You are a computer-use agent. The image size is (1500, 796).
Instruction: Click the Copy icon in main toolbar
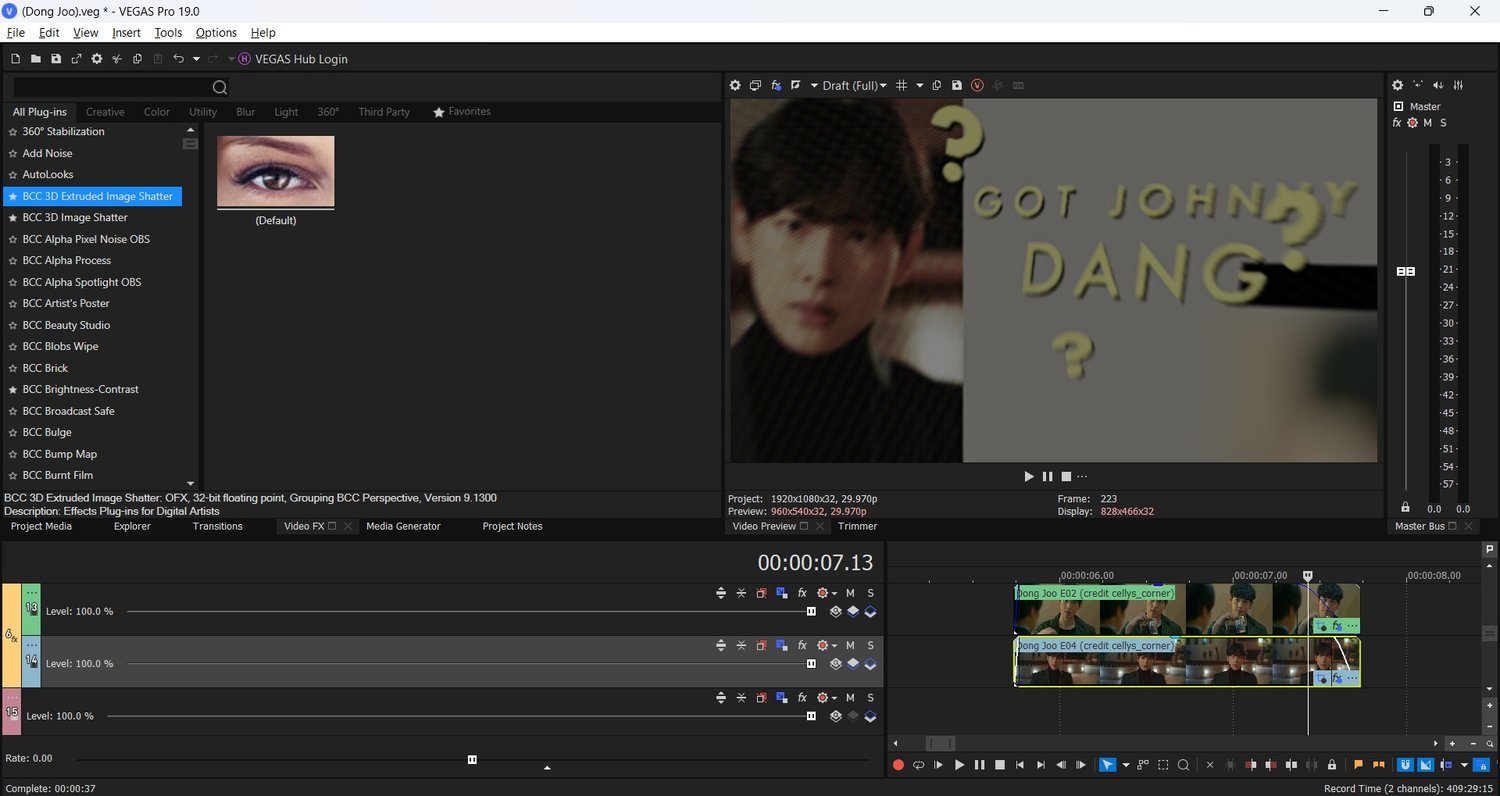coord(138,59)
